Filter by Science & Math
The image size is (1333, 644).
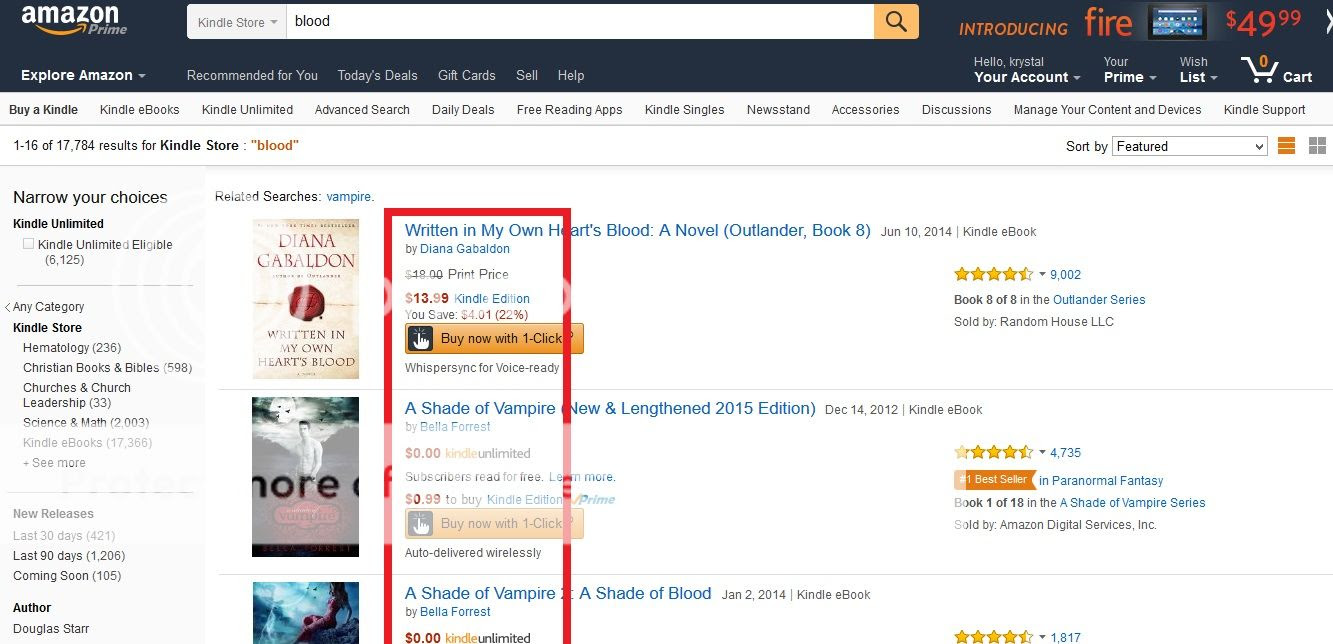86,423
